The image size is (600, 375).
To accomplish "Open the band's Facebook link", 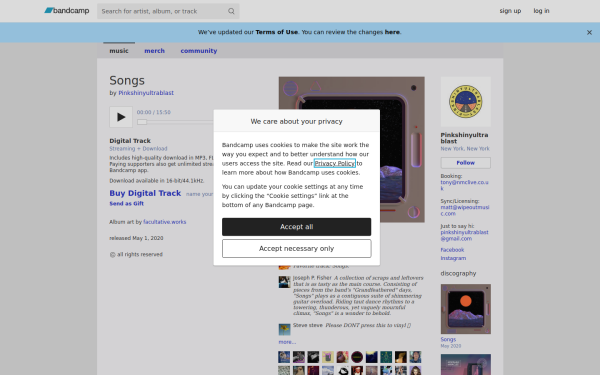I will coord(452,250).
